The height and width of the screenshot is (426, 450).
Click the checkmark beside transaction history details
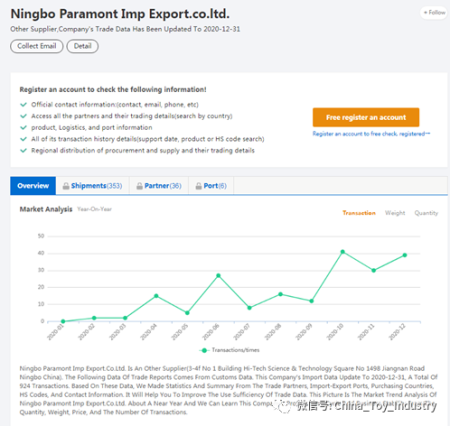(x=23, y=139)
